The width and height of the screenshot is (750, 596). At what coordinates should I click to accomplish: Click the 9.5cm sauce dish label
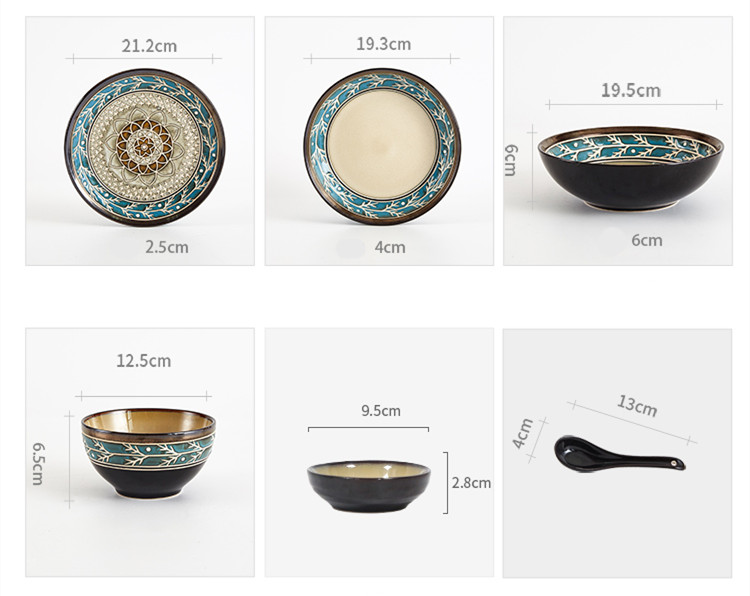[x=381, y=410]
